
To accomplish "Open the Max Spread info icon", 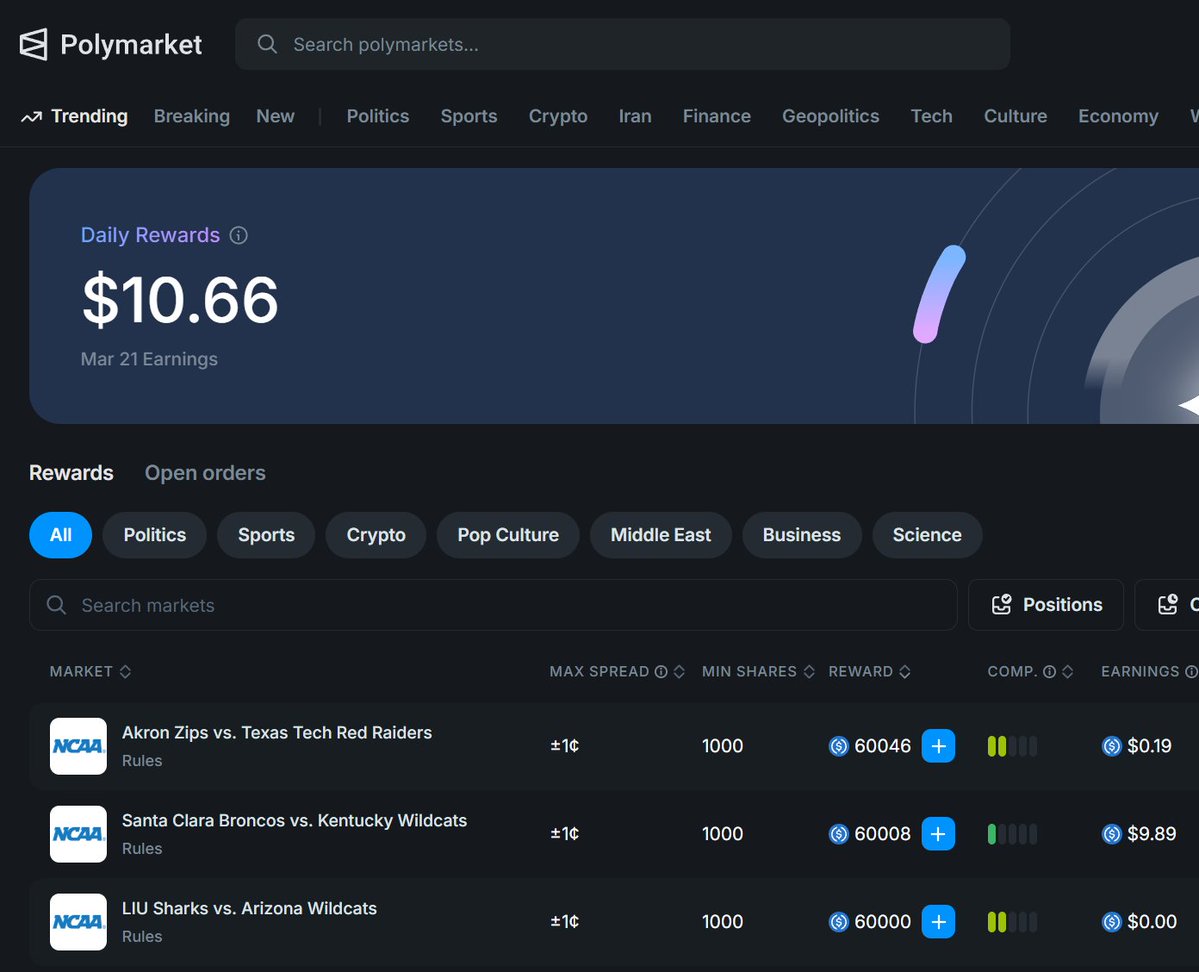I will tap(661, 671).
